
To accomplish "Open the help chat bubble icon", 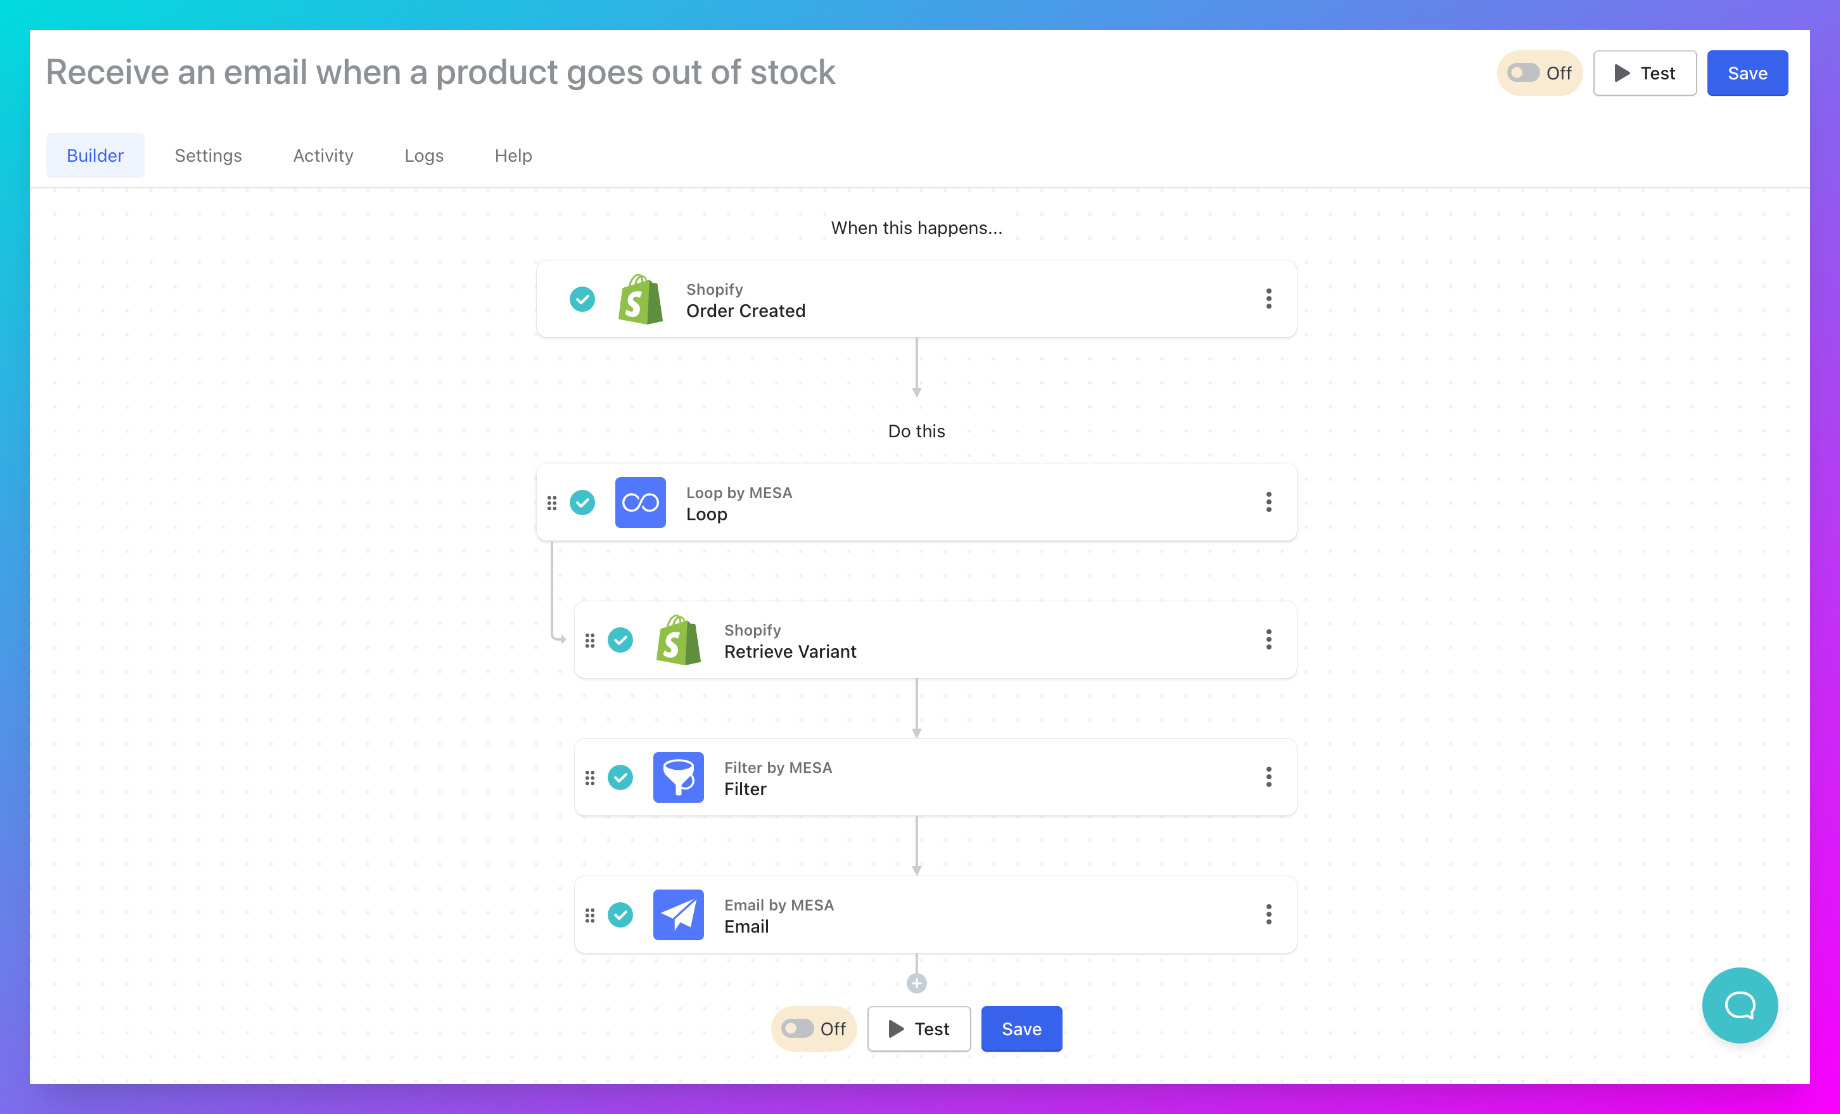I will [1740, 1005].
